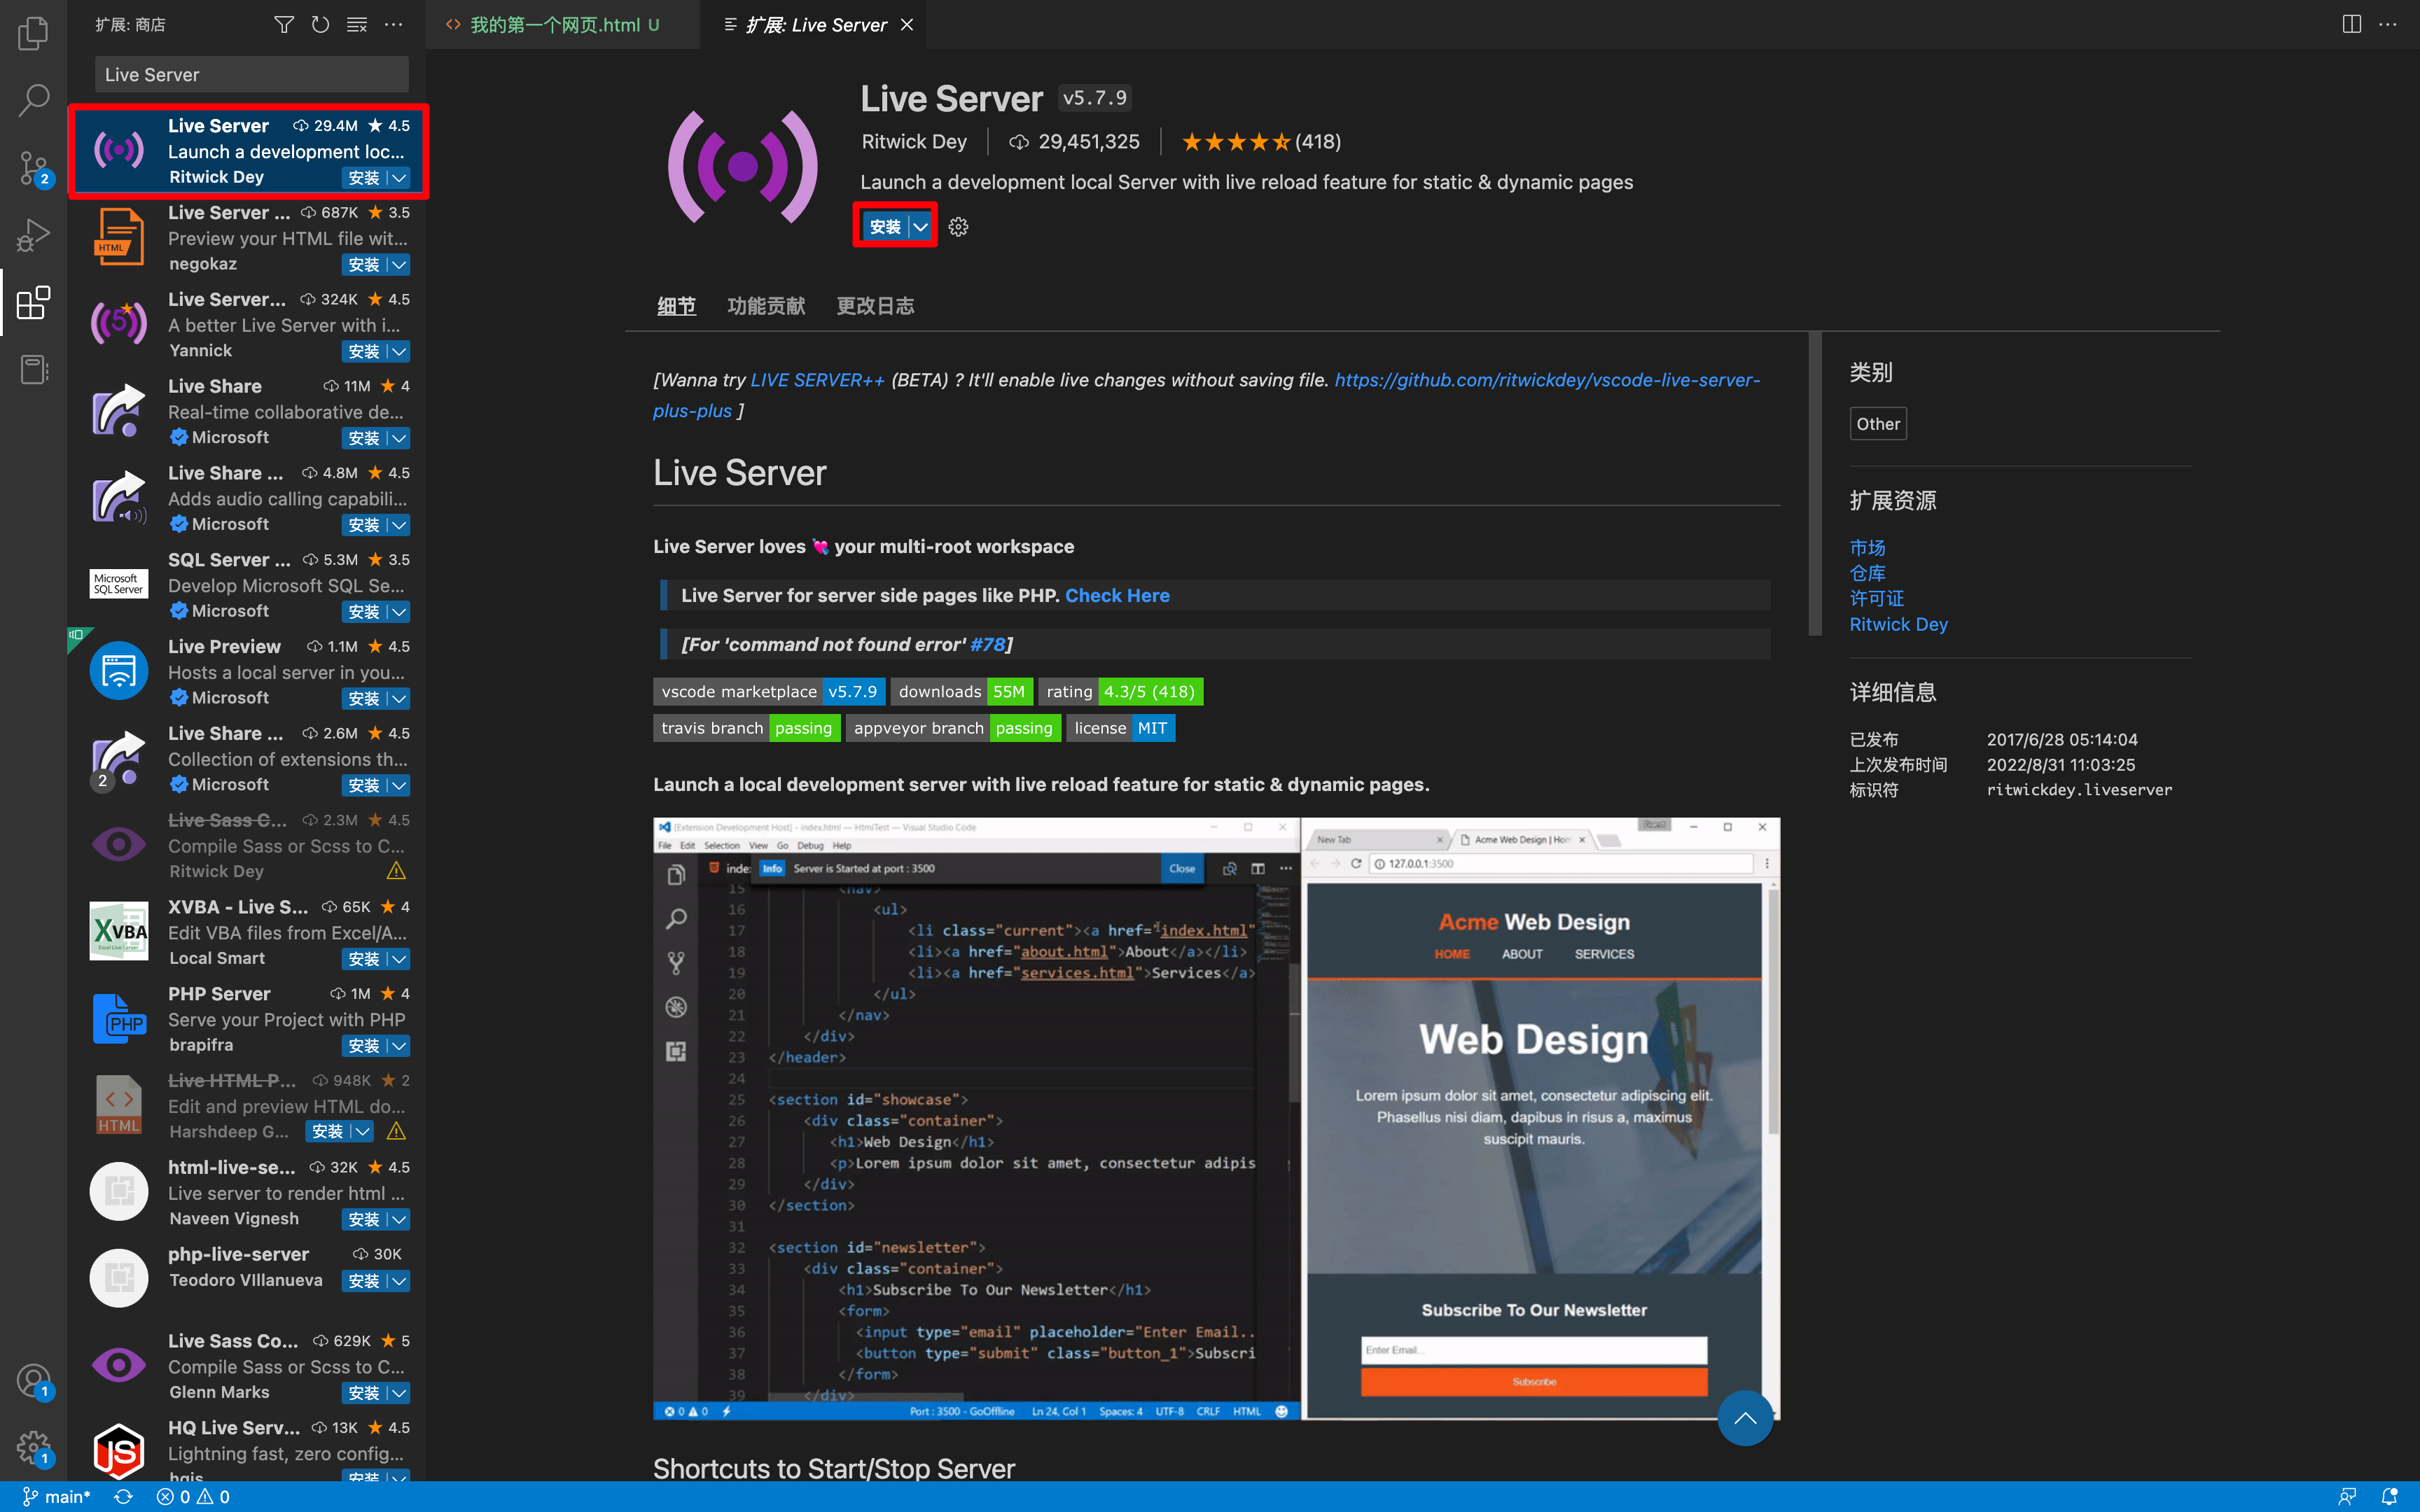Open the LIVE SERVER++ link
The width and height of the screenshot is (2420, 1512).
817,380
